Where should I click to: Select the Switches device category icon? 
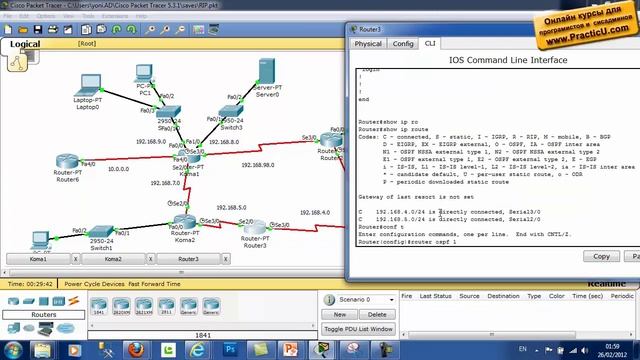pos(29,301)
